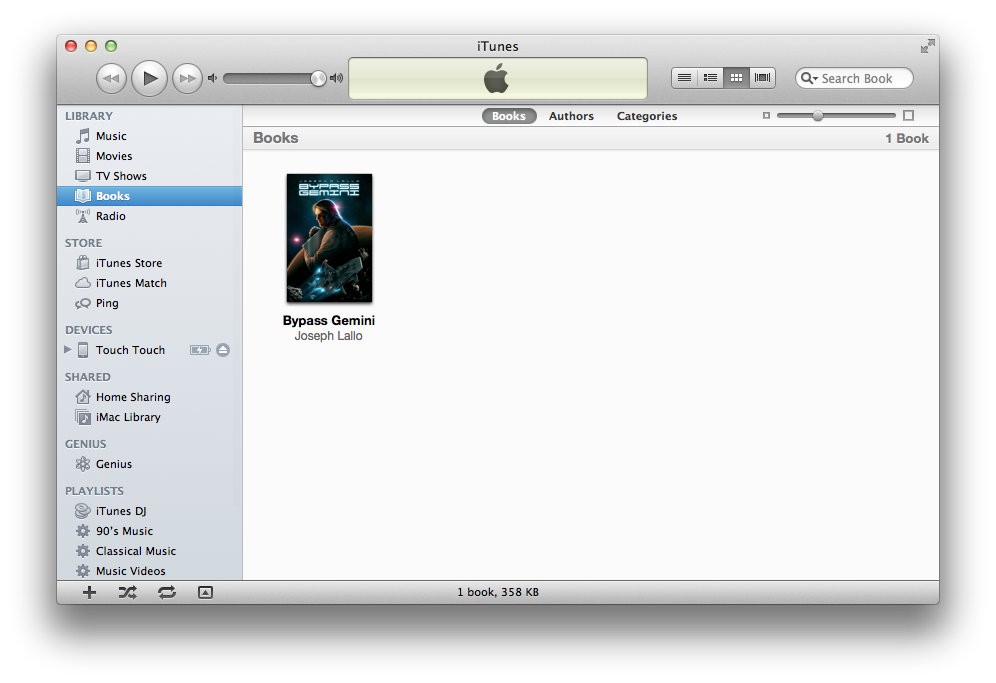Click the speaker mute icon

212,78
